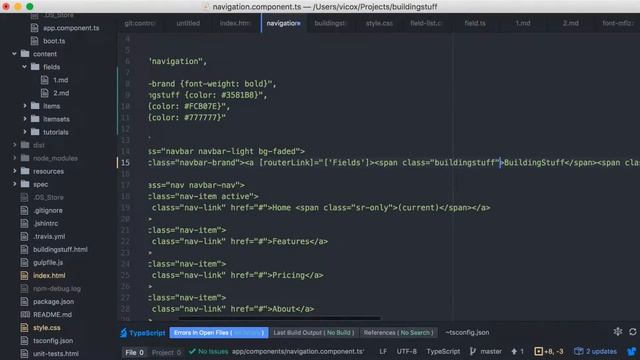Viewport: 640px width, 360px height.
Task: Switch to the field.ts tab
Action: pos(475,23)
